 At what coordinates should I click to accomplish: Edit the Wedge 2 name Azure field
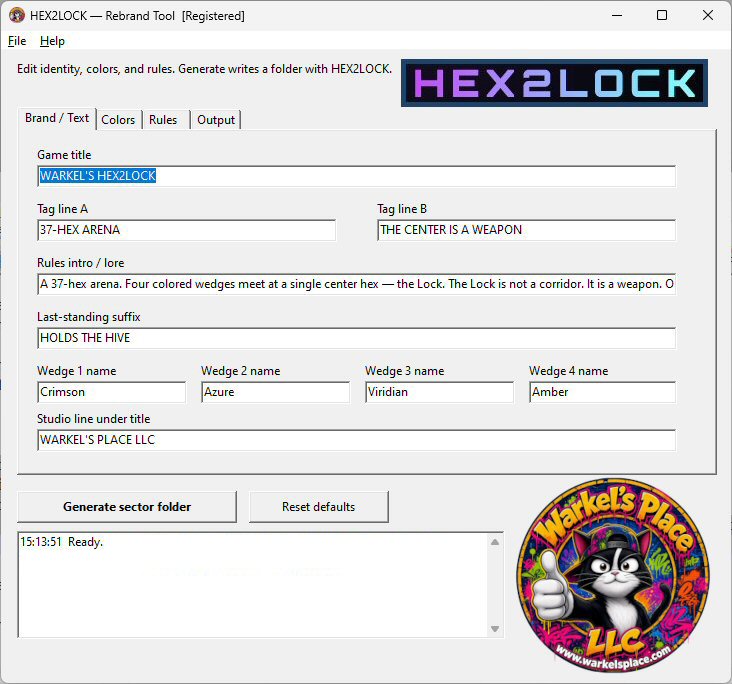pyautogui.click(x=275, y=392)
